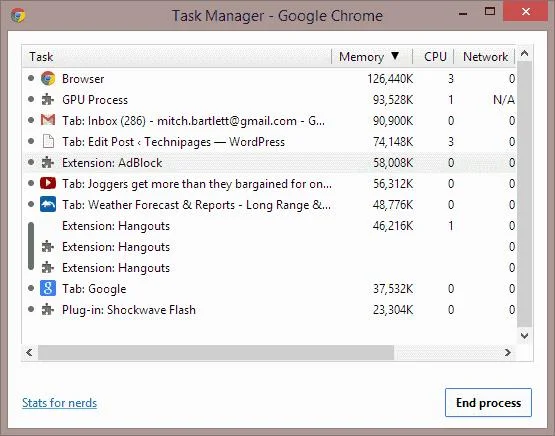Click the 126,440K memory value
Image resolution: width=555 pixels, height=436 pixels.
coord(390,79)
